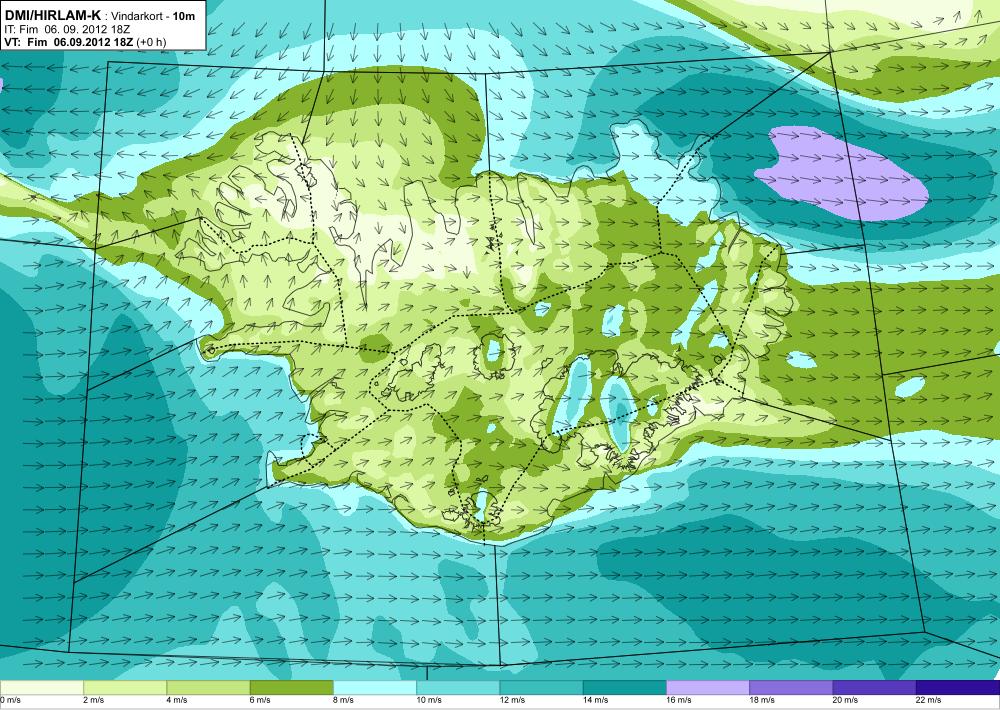This screenshot has height=710, width=1000.
Task: Click the "18 m/s" legend label
Action: (x=763, y=700)
